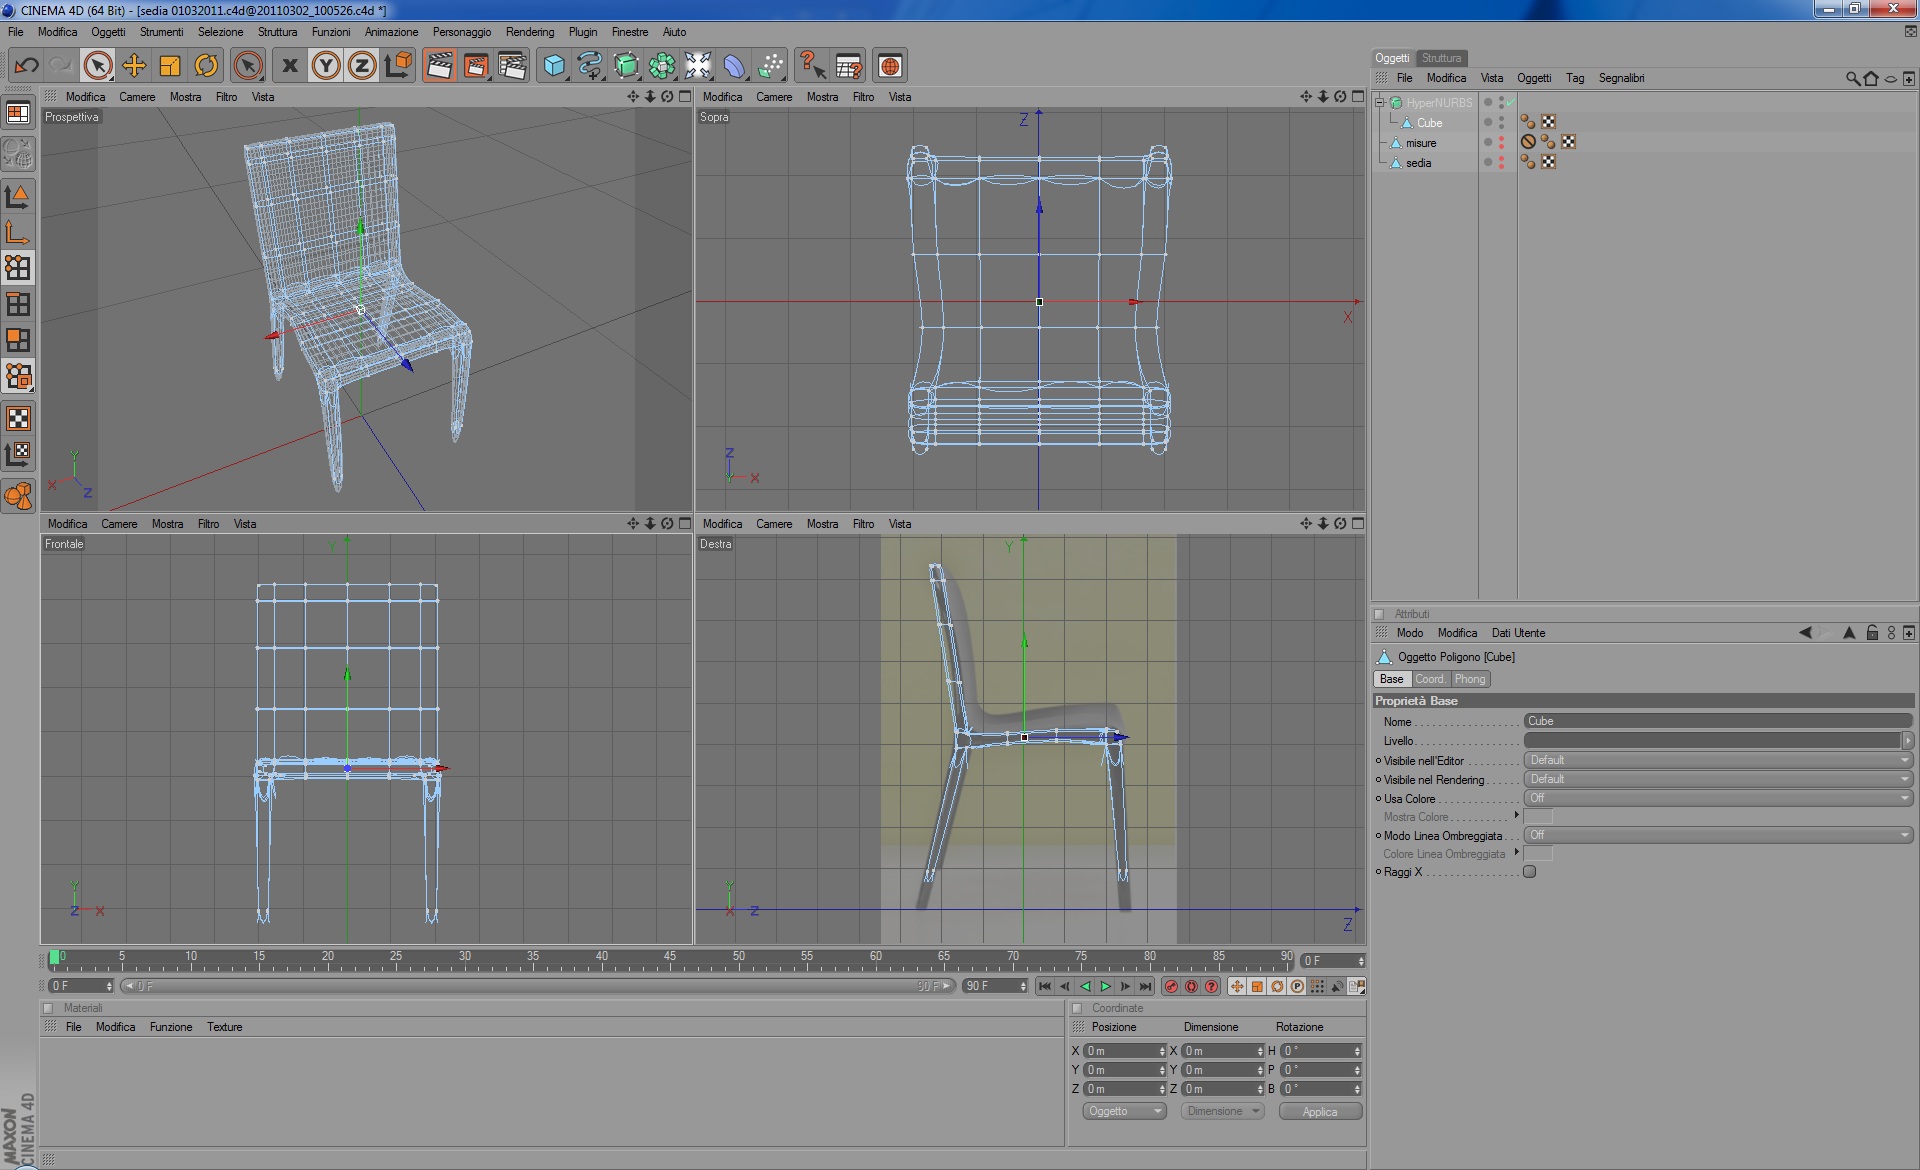Add a Cube primitive object
The image size is (1920, 1170).
pos(554,66)
